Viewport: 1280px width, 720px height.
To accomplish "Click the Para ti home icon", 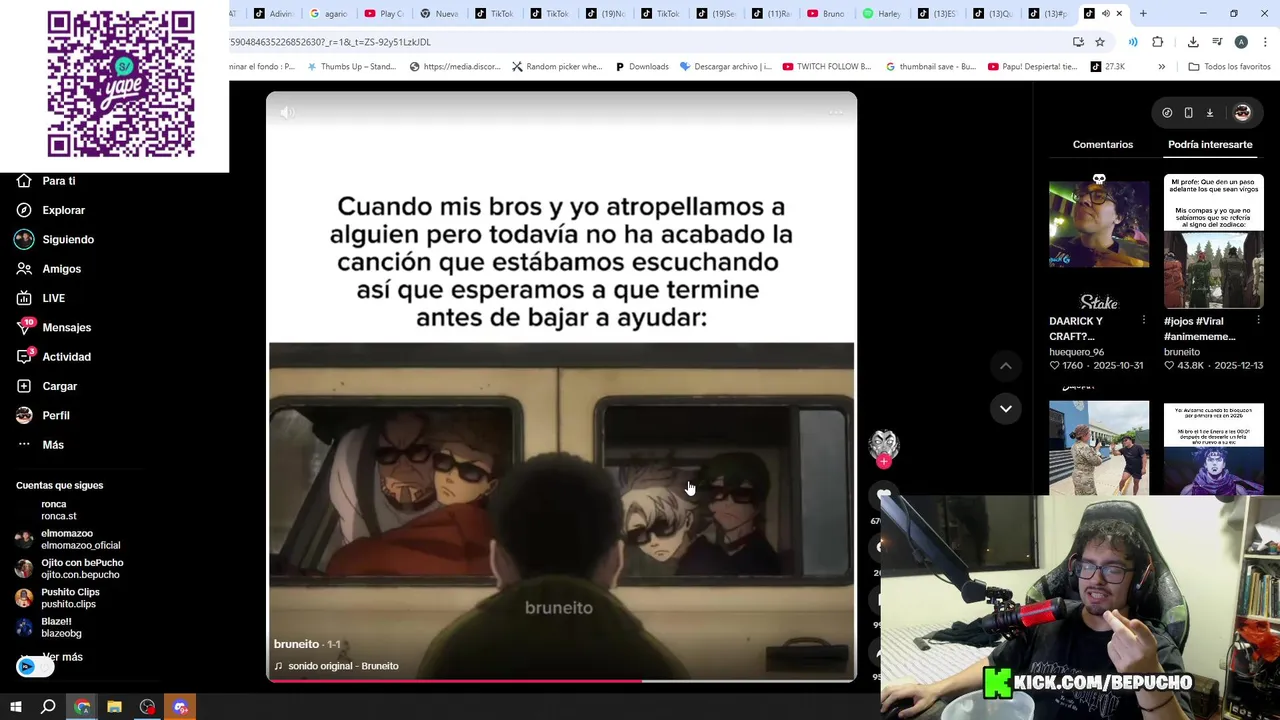I will click(x=24, y=181).
